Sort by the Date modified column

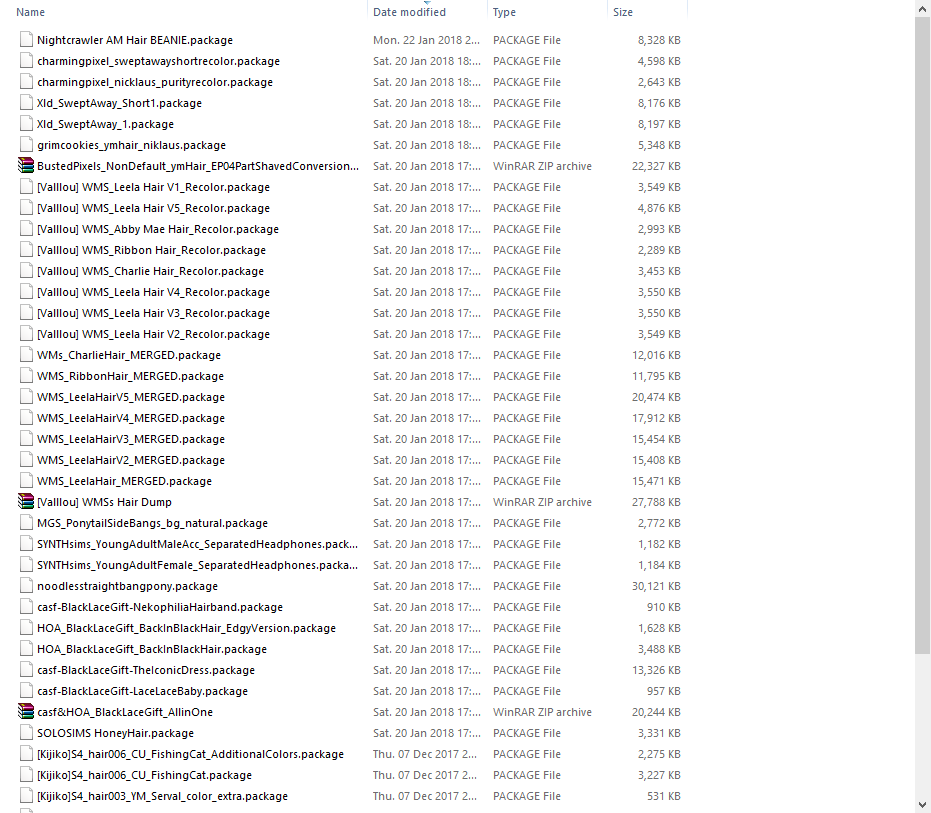(x=409, y=12)
